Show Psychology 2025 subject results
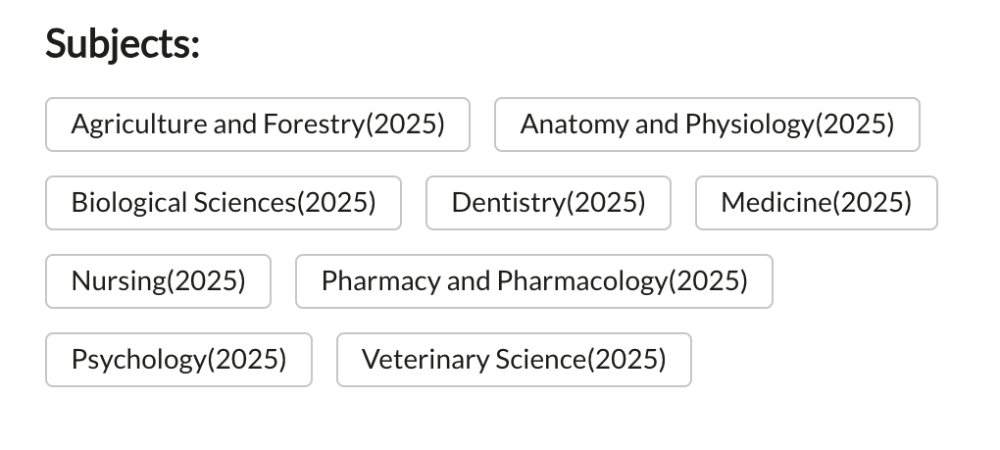This screenshot has width=1000, height=450. (x=178, y=359)
